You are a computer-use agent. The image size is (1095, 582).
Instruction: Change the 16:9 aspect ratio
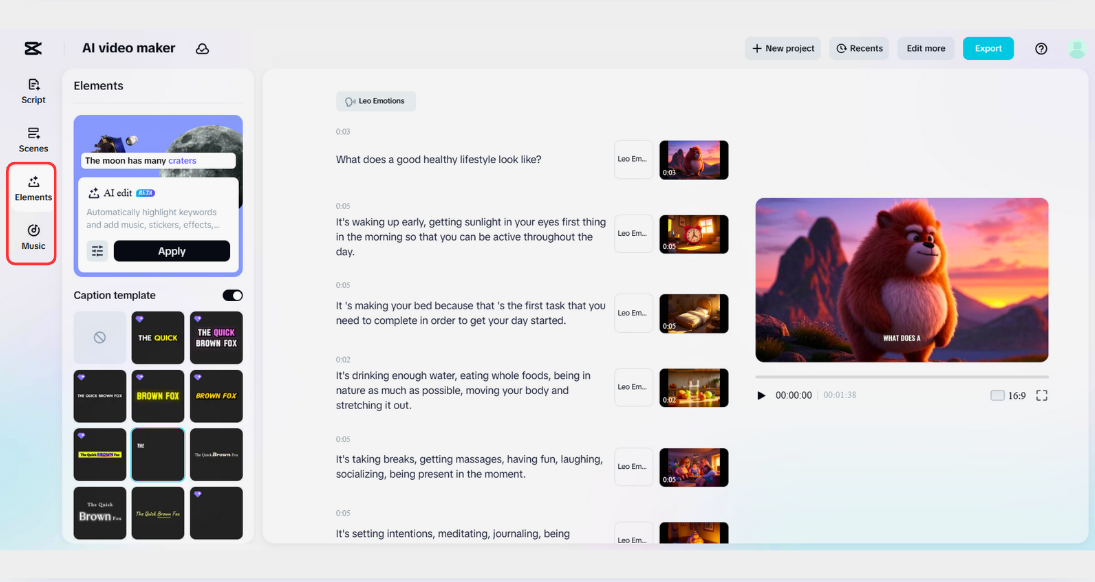(1008, 395)
